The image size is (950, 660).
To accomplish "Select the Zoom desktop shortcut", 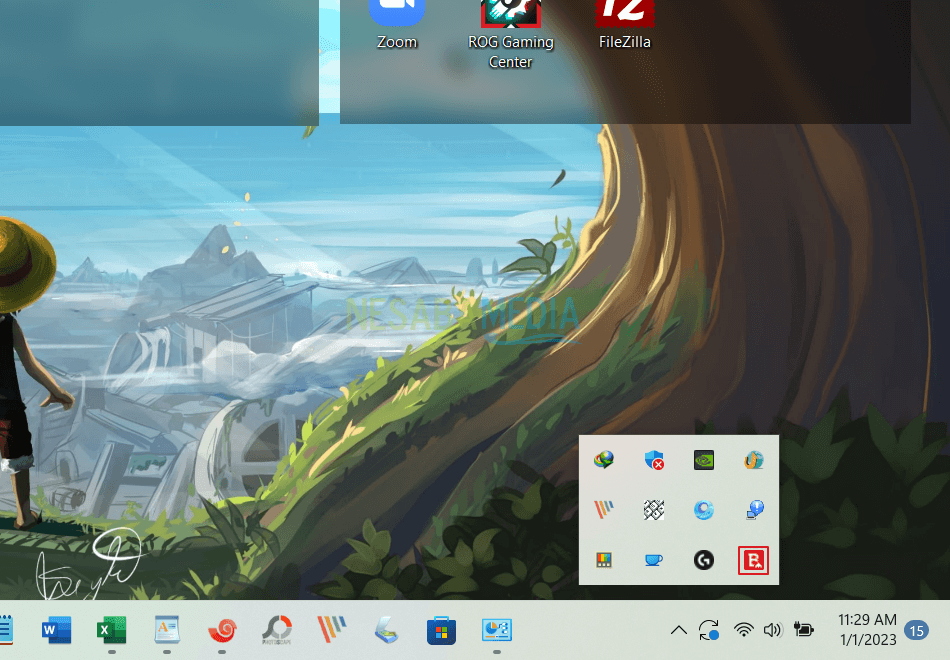I will (x=397, y=24).
